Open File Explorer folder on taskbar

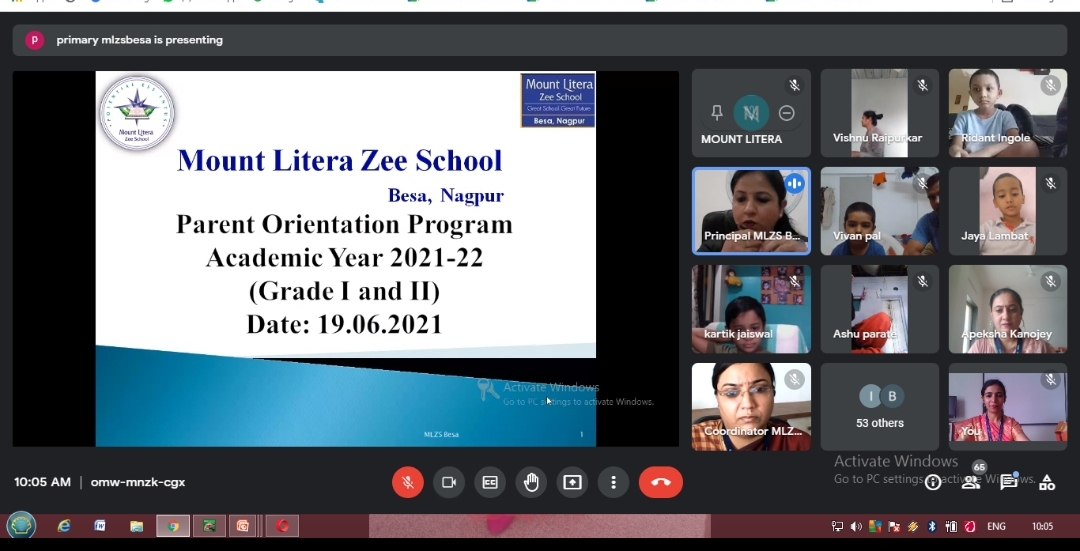136,526
